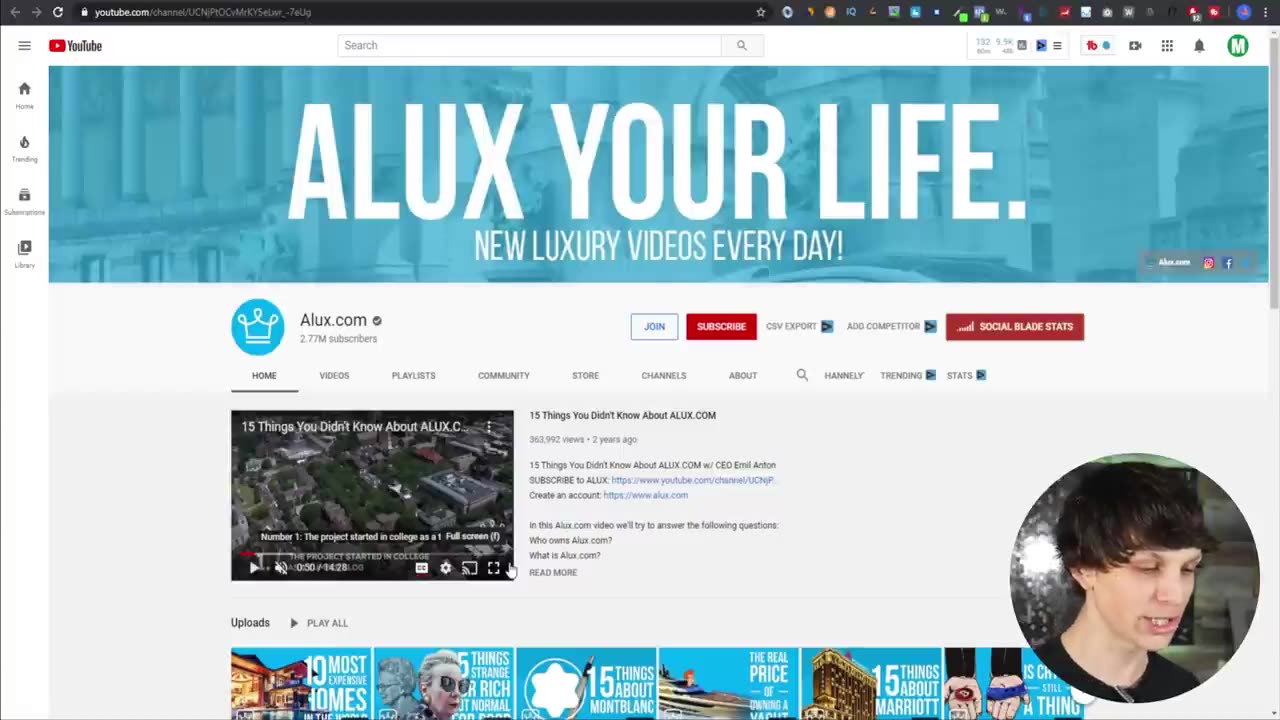
Task: Open the 15 Things About Montblanc thumbnail
Action: pyautogui.click(x=586, y=684)
